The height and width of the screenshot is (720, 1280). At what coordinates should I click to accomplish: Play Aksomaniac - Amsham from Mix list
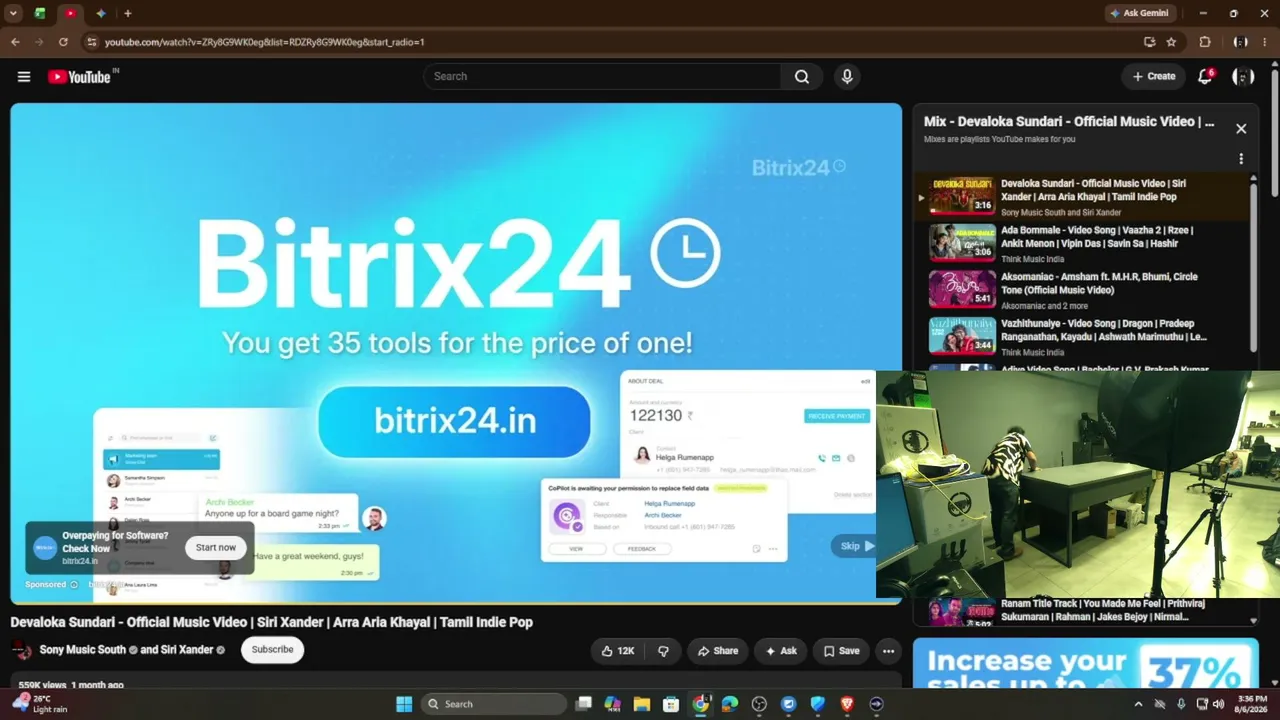click(x=1083, y=290)
